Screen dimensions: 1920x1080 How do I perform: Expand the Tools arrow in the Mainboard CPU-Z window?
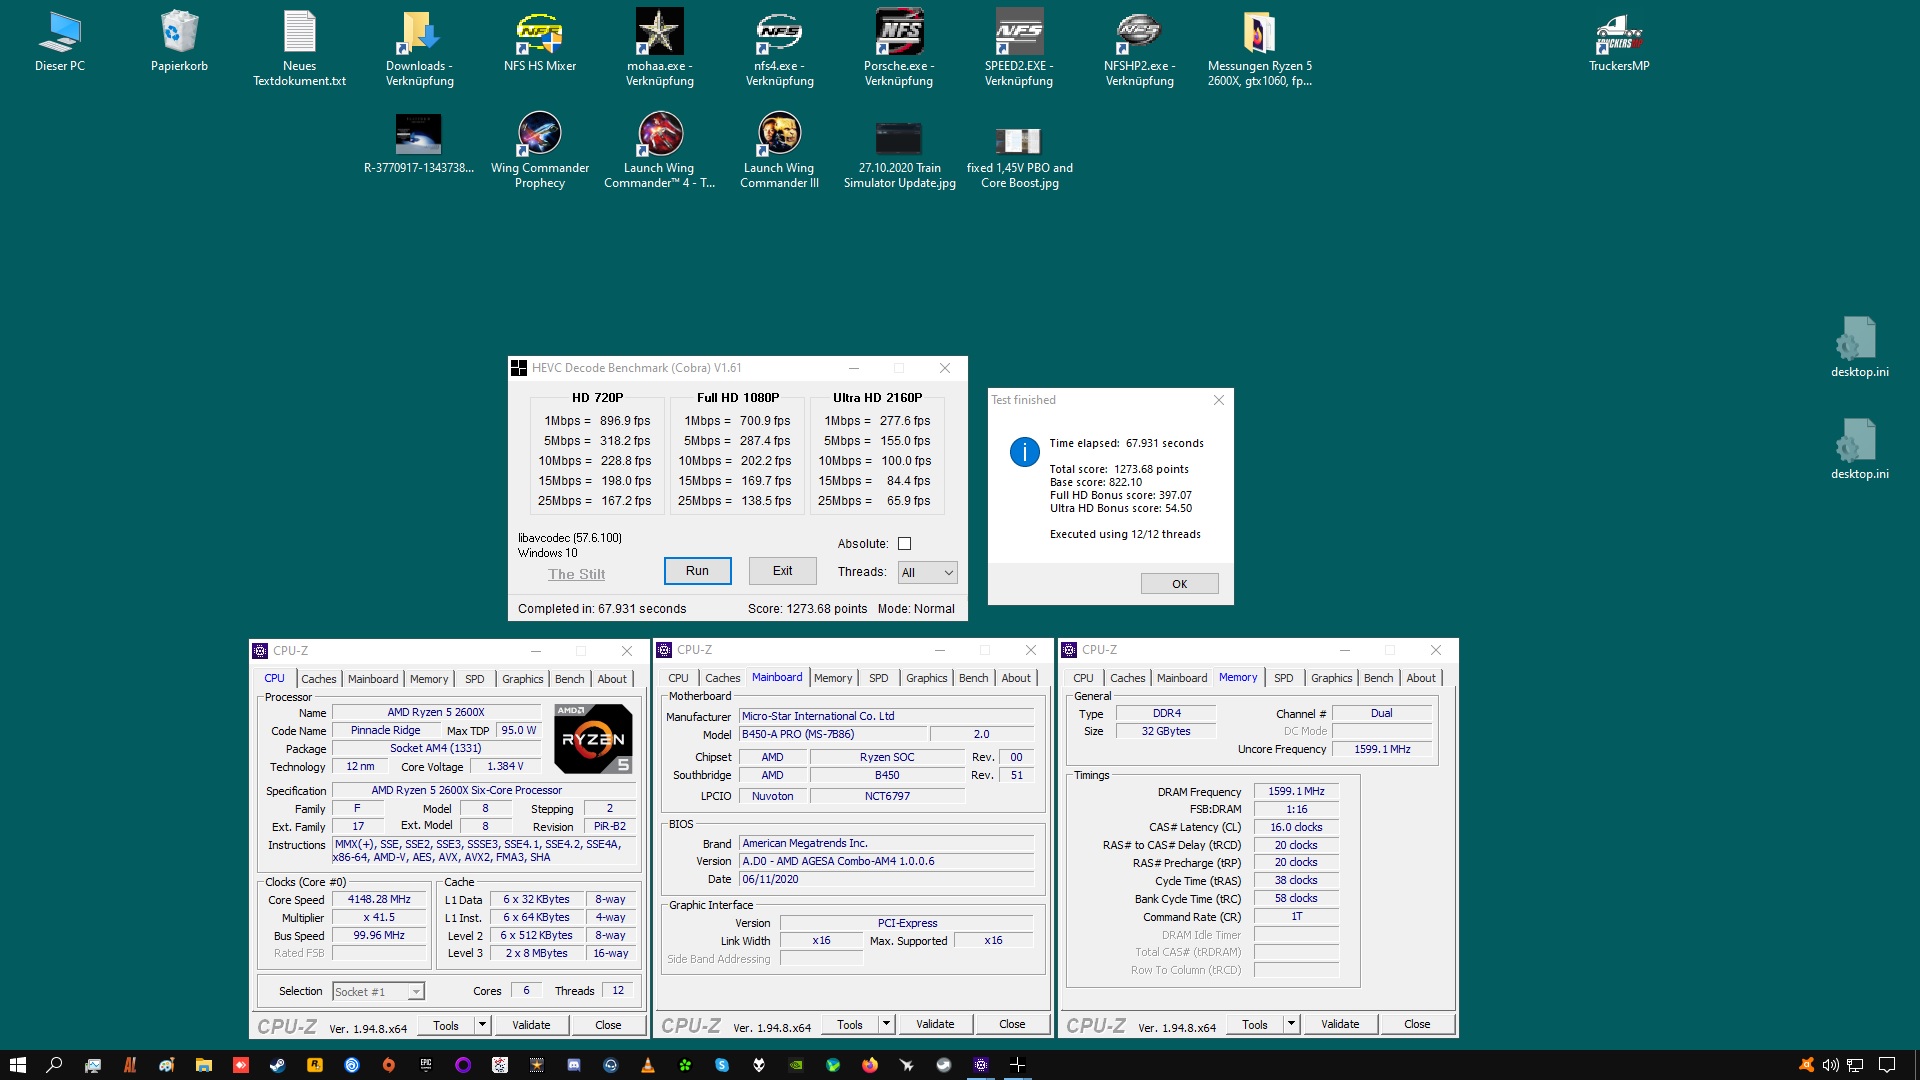click(x=886, y=1024)
